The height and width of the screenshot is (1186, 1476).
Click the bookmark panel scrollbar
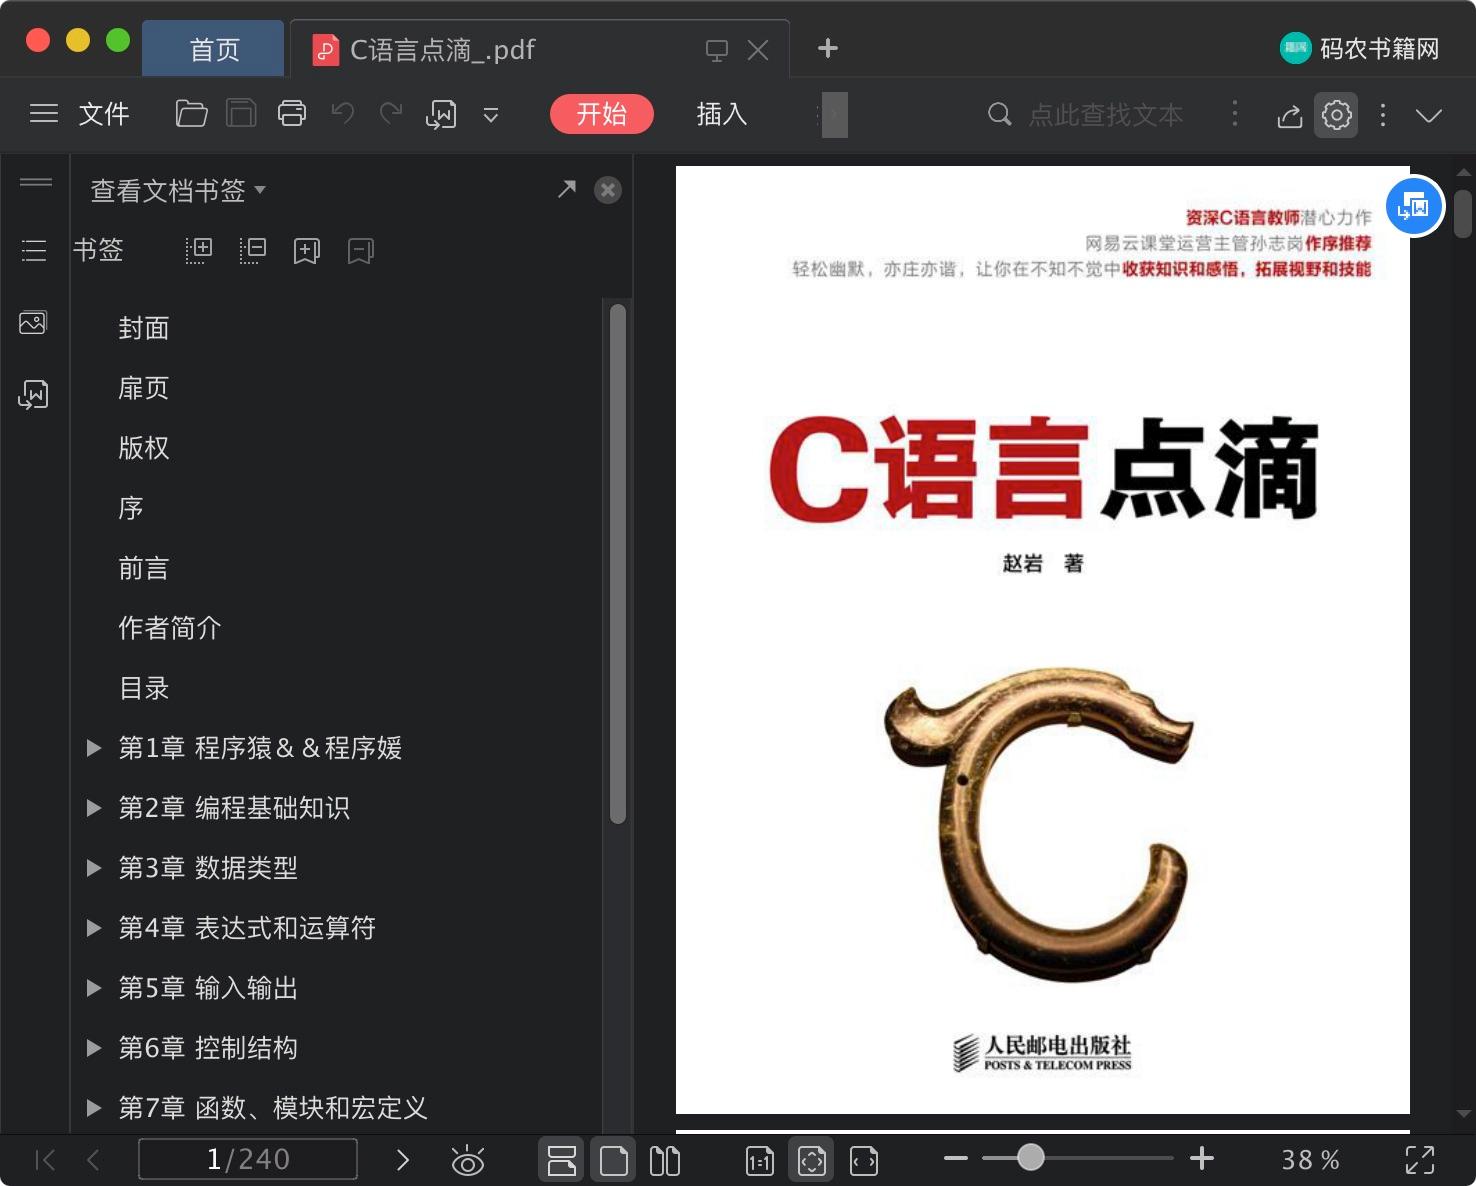click(618, 563)
